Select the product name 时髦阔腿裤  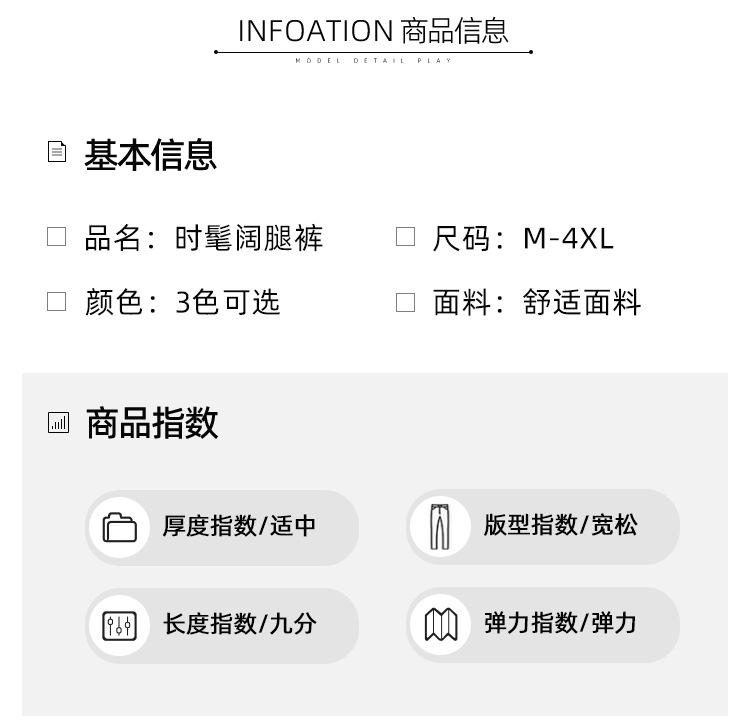tap(249, 238)
